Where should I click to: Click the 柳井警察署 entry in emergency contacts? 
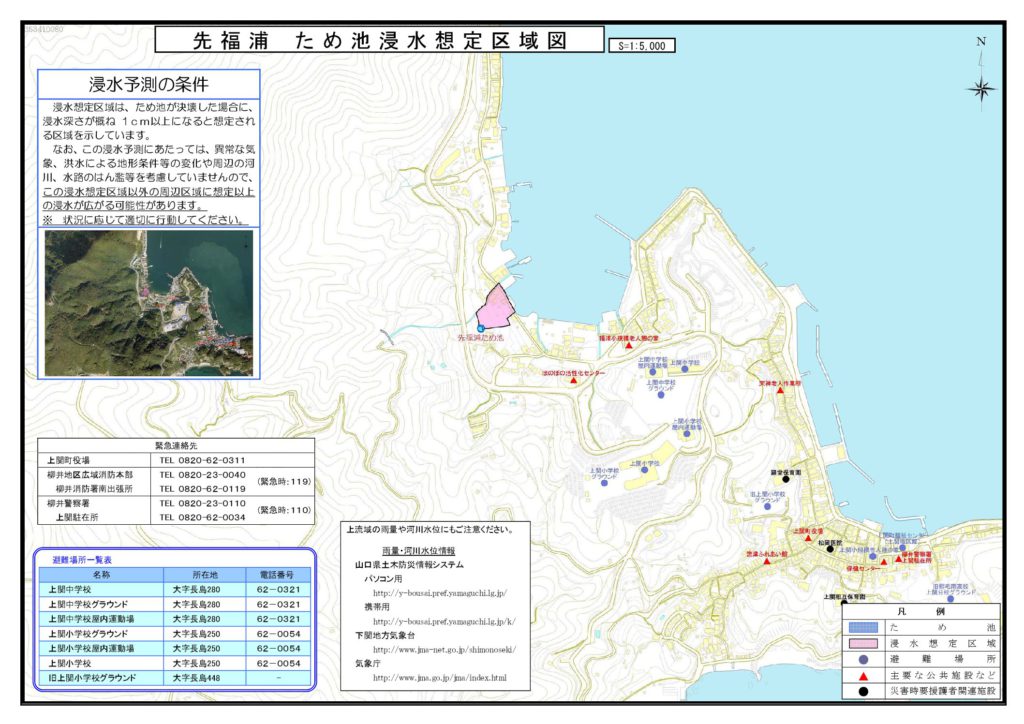[x=69, y=503]
